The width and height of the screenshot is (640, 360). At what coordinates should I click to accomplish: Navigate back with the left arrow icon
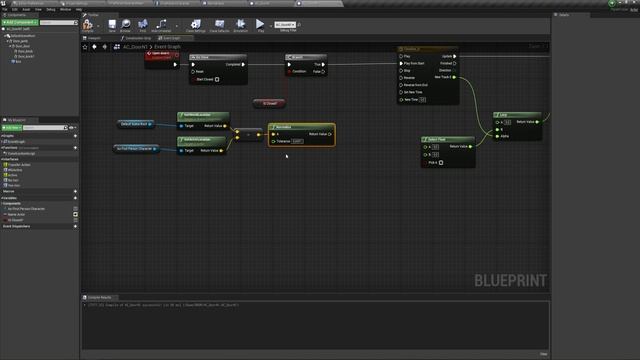(x=95, y=47)
